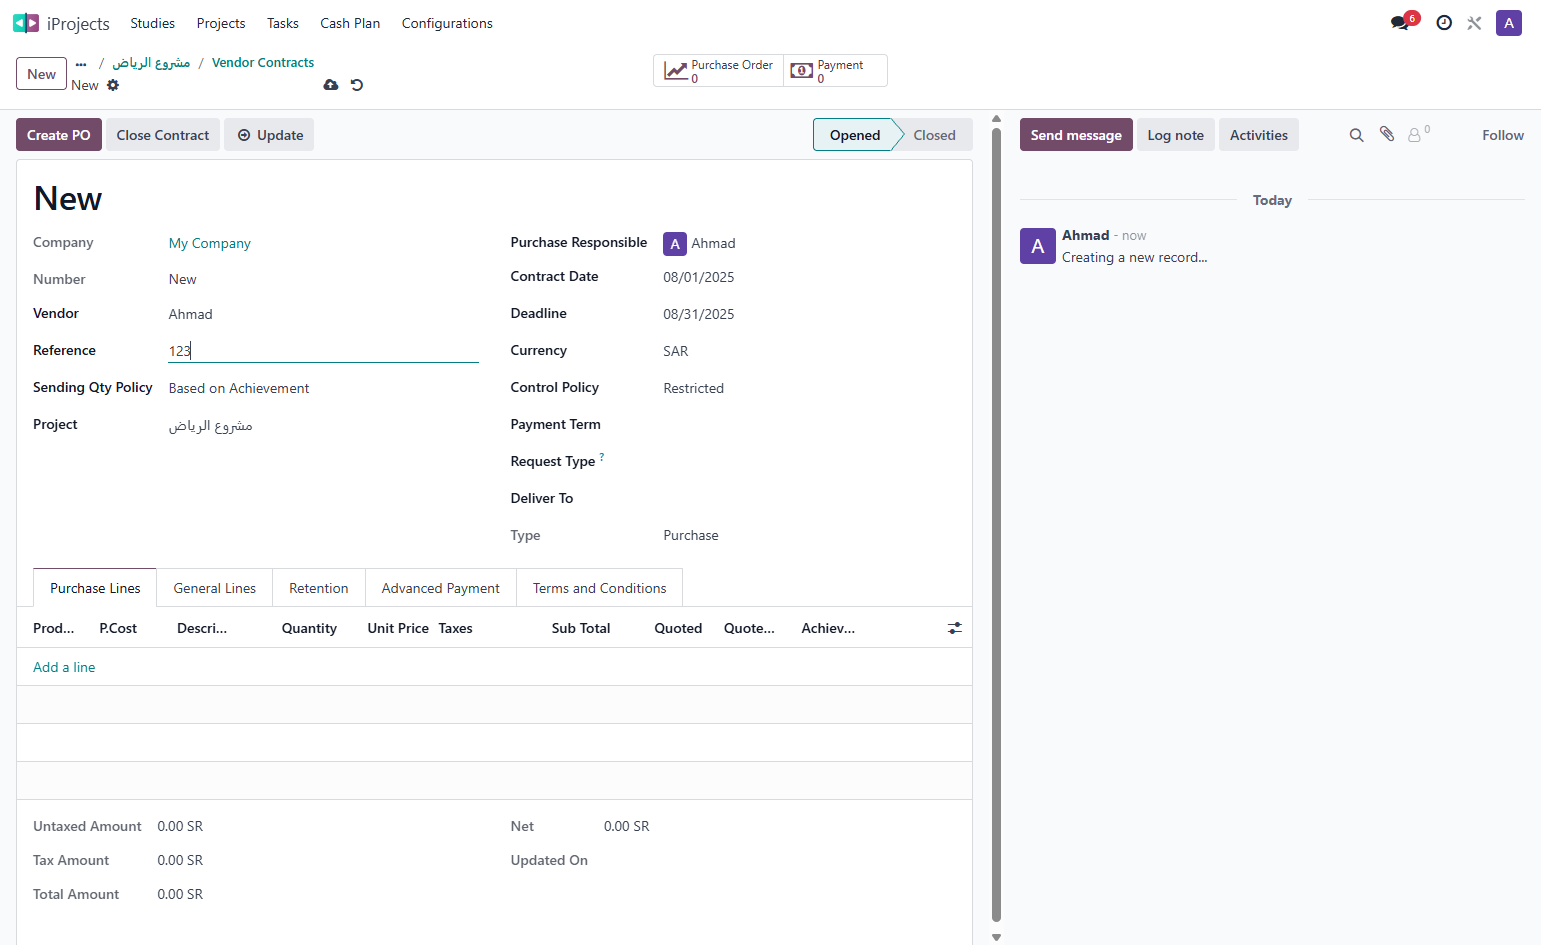Set status to Closed in the statusbar
Image resolution: width=1541 pixels, height=945 pixels.
click(935, 135)
